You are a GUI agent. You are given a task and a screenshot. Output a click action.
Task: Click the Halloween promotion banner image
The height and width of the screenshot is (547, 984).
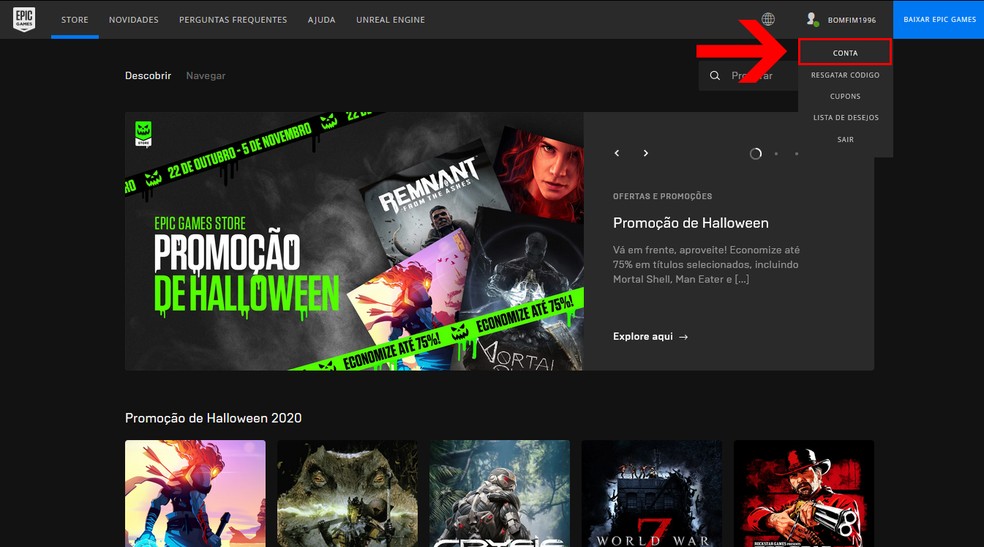tap(354, 241)
